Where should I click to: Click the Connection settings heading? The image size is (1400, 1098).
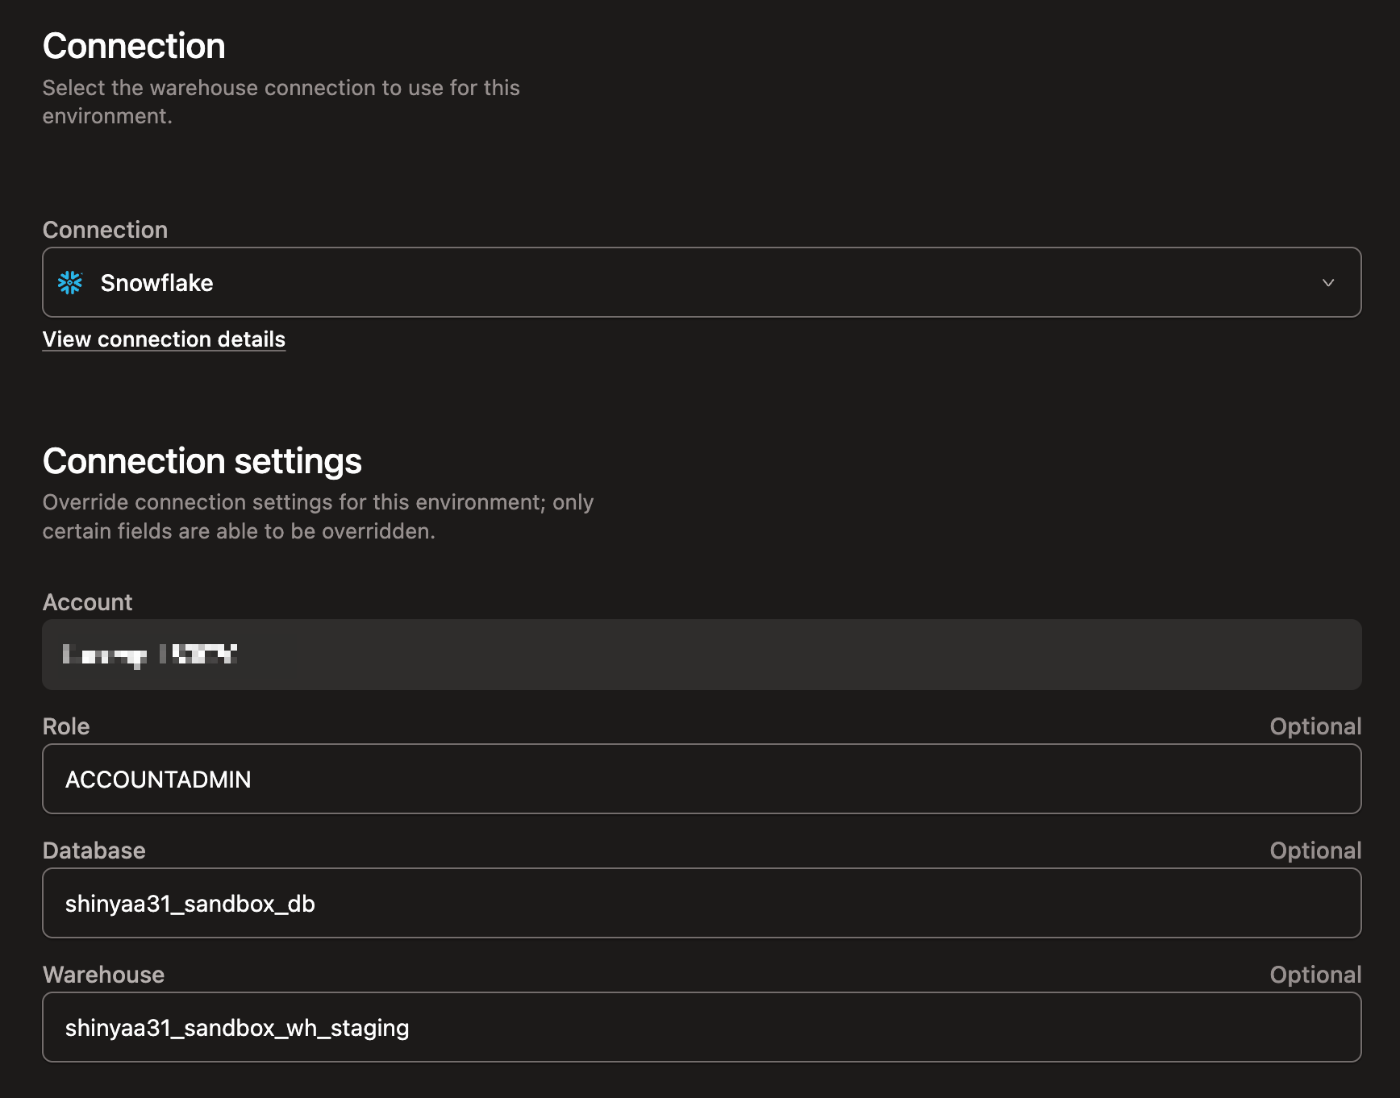[x=202, y=461]
